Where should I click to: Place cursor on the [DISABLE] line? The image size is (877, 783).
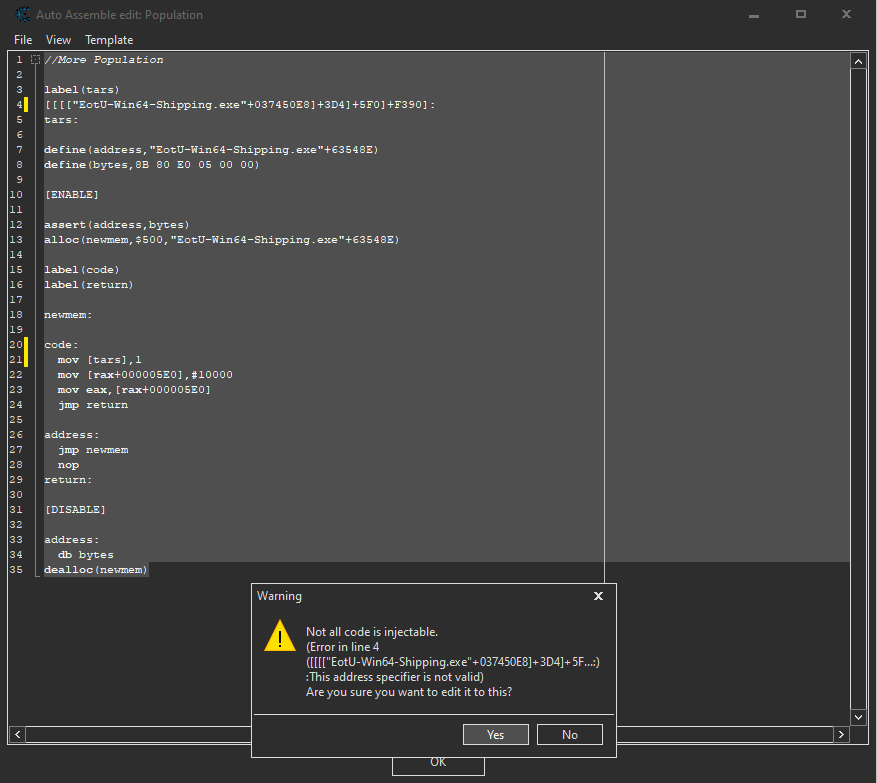point(75,510)
